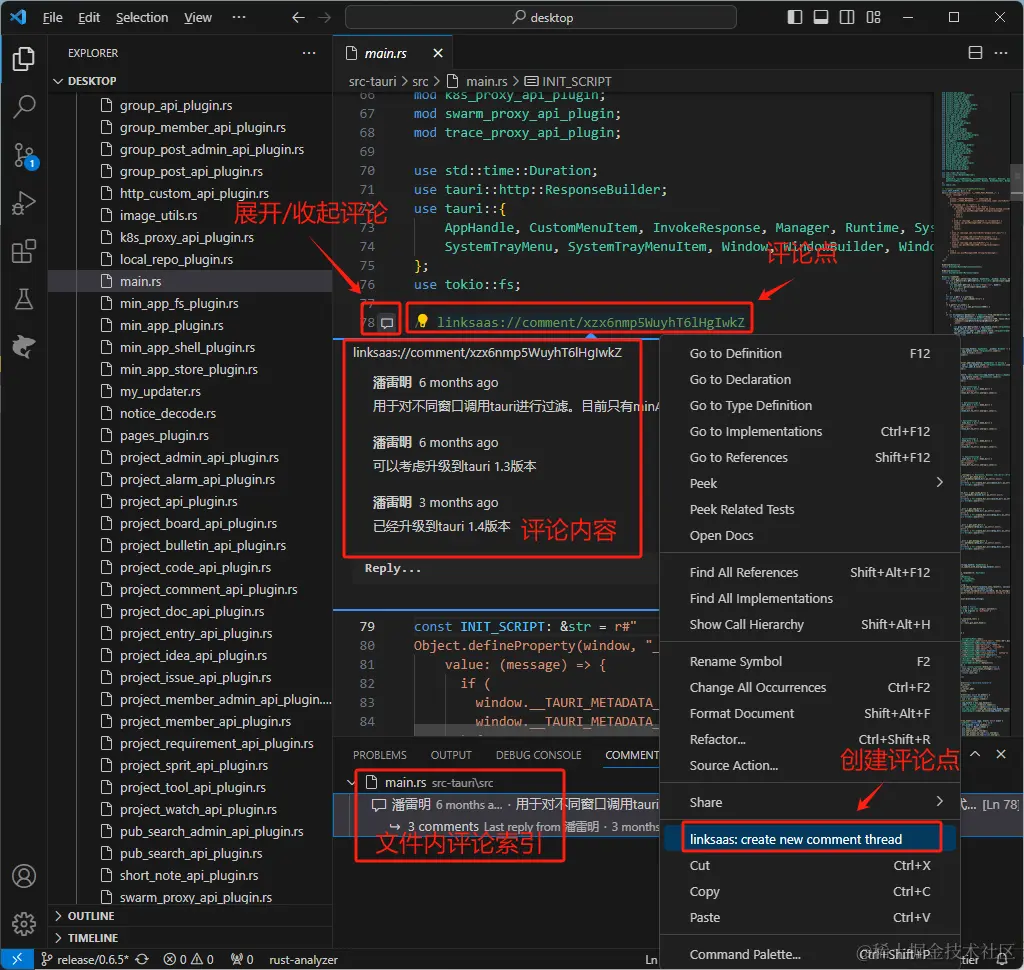Viewport: 1024px width, 970px height.
Task: Choose Format Document
Action: pos(810,713)
